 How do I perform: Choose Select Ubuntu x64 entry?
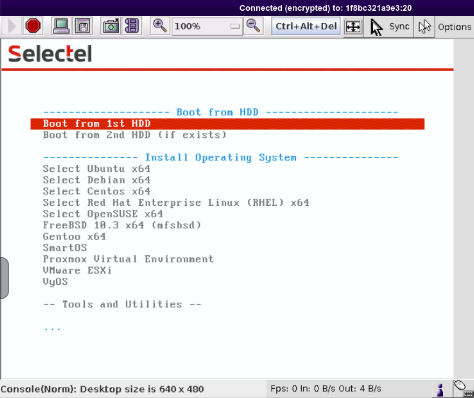[x=96, y=169]
